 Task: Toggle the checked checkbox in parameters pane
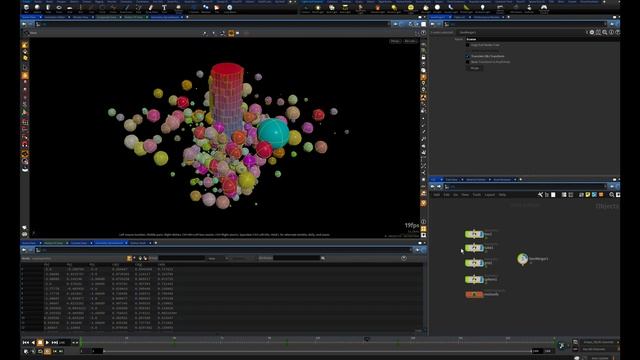click(468, 56)
